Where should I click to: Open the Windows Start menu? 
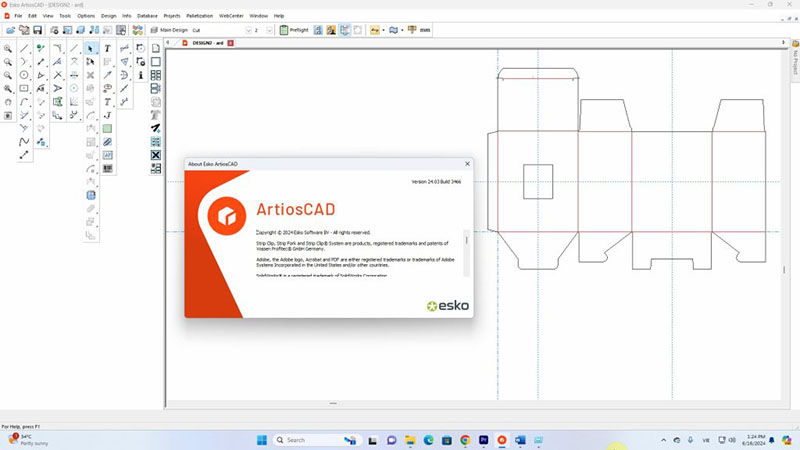tap(262, 440)
